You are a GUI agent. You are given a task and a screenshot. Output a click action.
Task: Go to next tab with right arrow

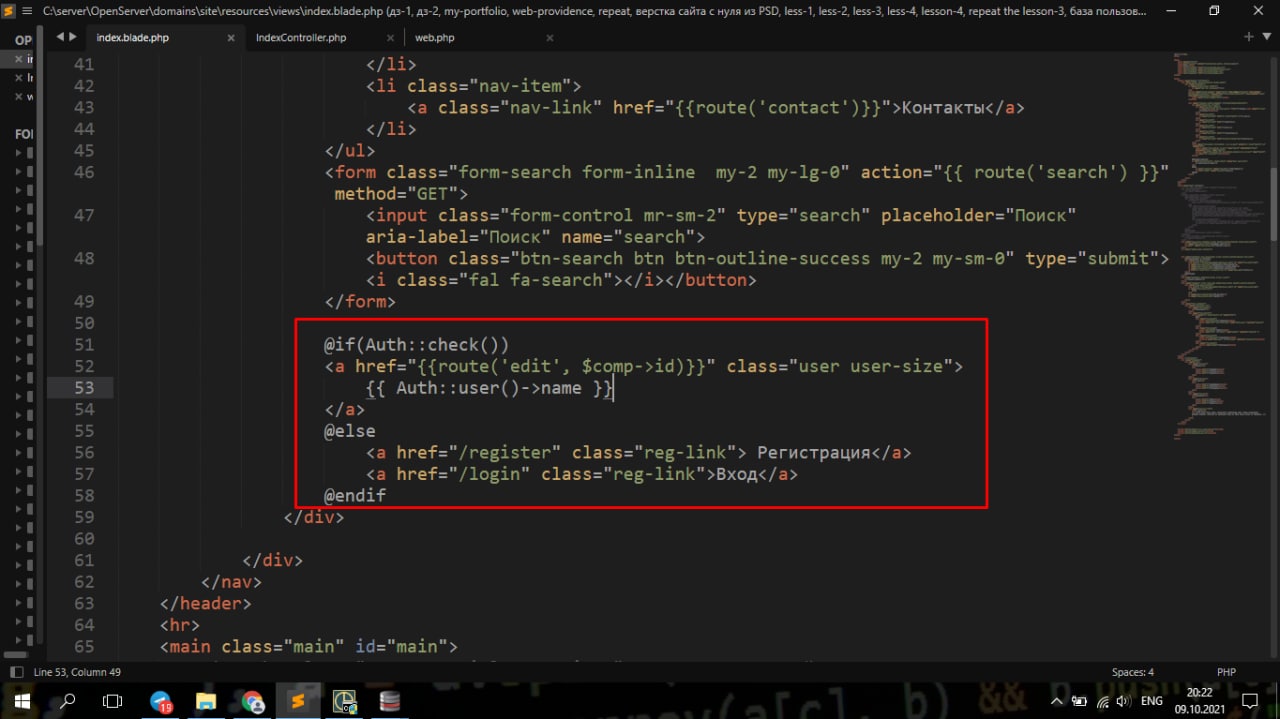73,37
